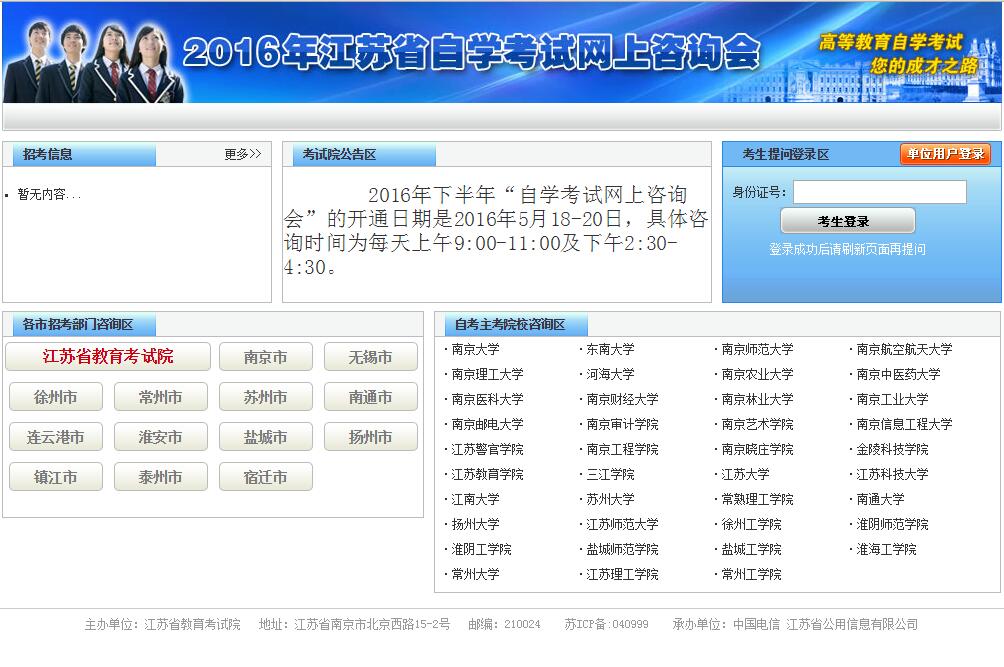Click the 东南大学 link
Image resolution: width=1004 pixels, height=667 pixels.
610,349
